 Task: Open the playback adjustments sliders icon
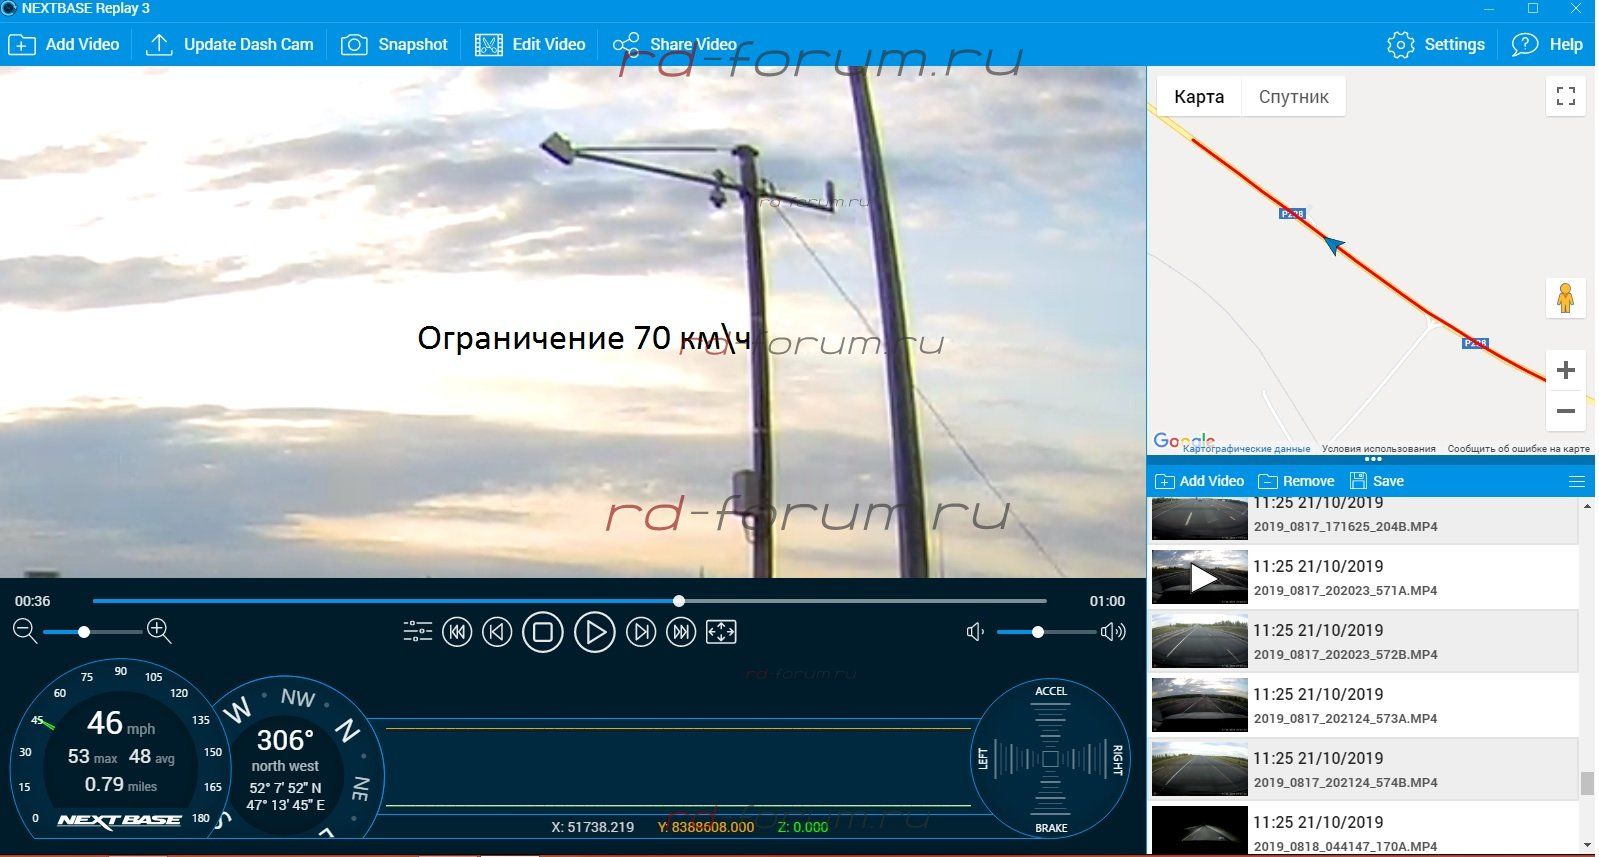[x=417, y=632]
